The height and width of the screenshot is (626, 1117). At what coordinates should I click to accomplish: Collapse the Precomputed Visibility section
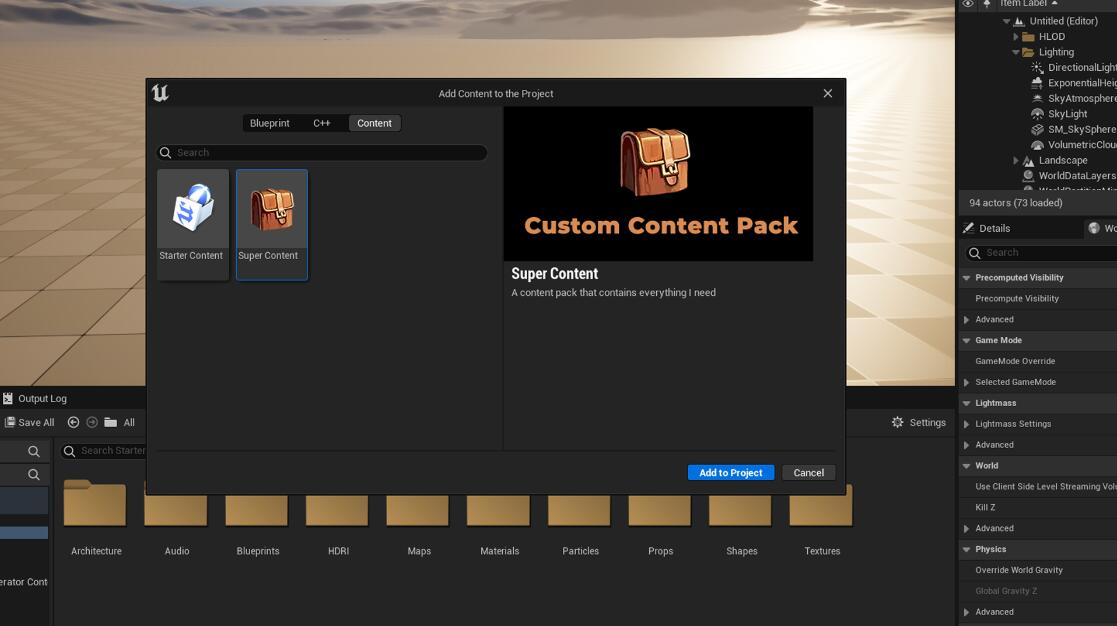[x=967, y=278]
